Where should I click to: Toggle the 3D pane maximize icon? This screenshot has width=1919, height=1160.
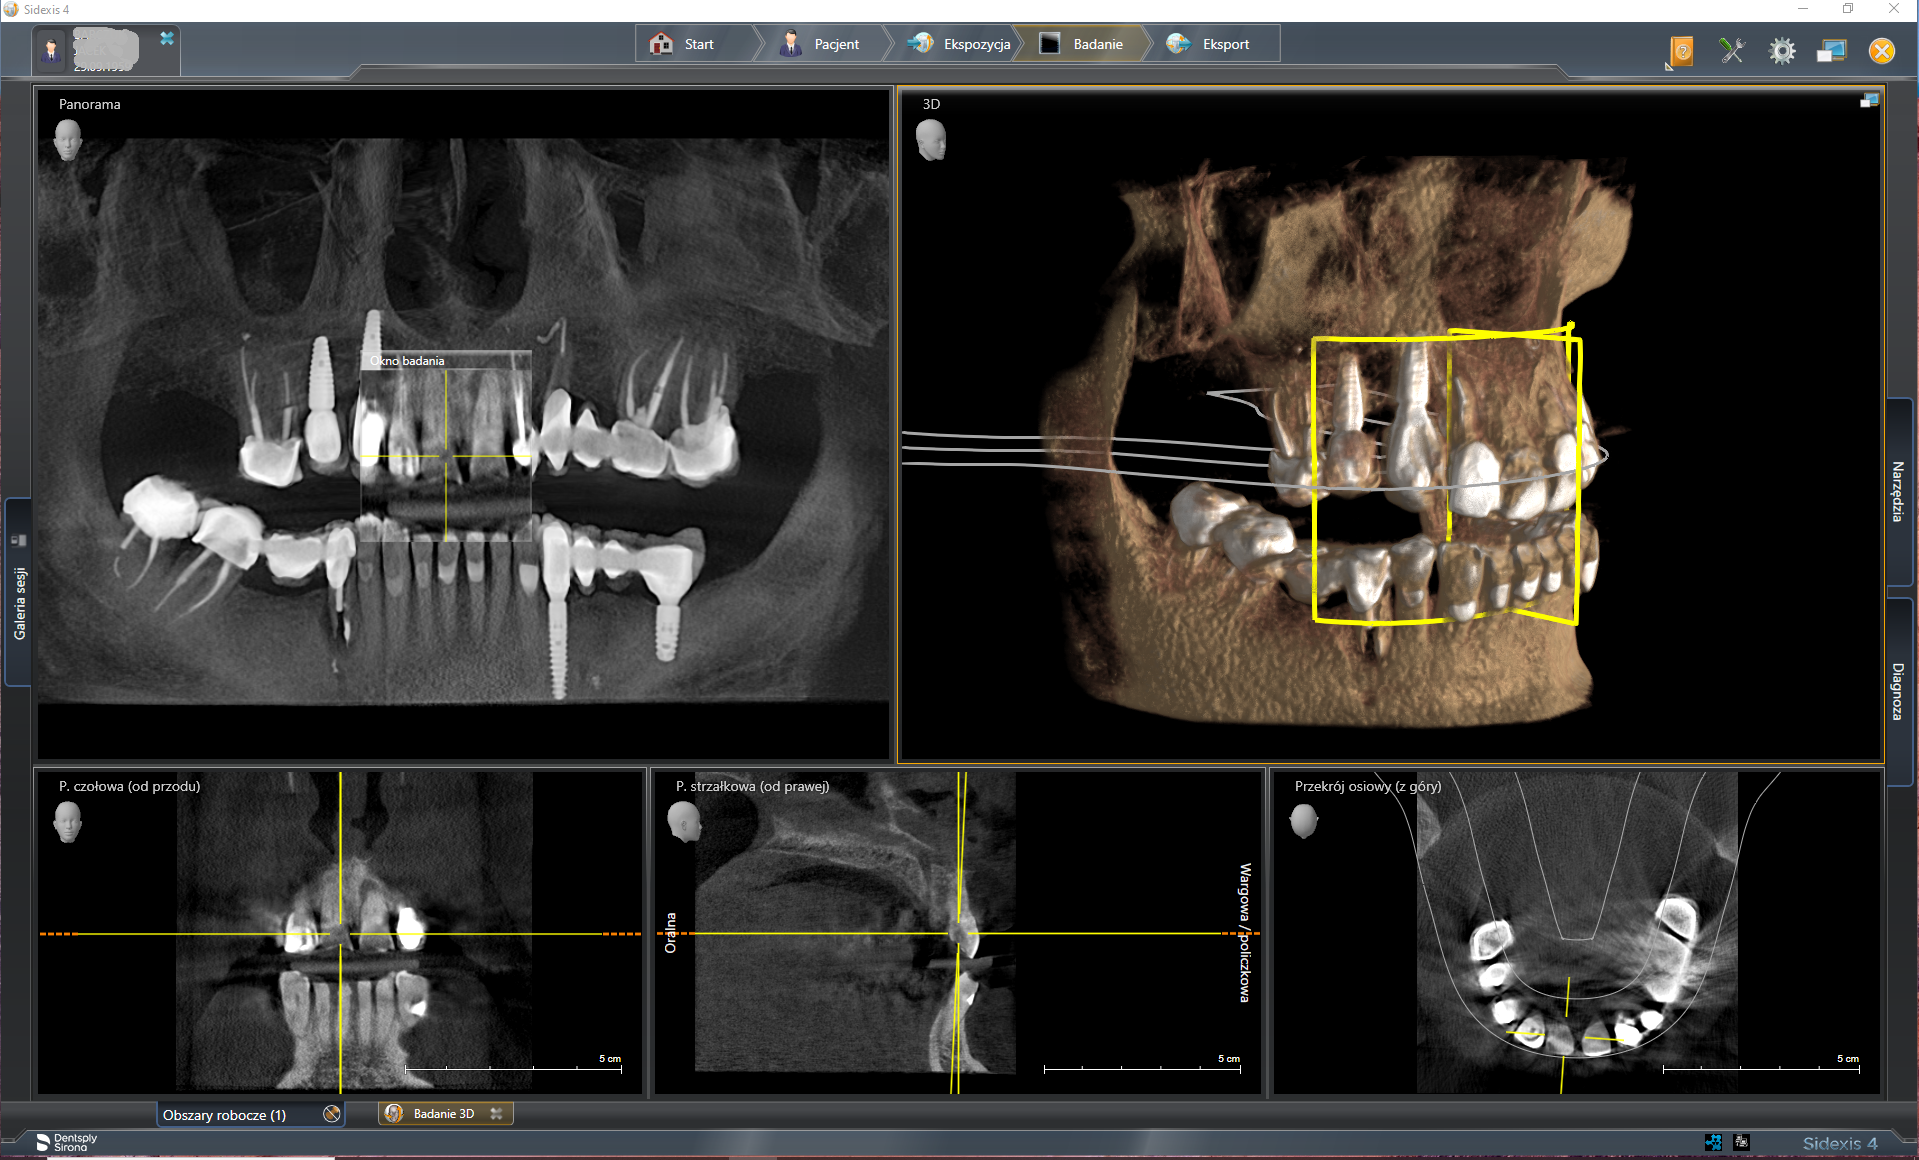1869,101
